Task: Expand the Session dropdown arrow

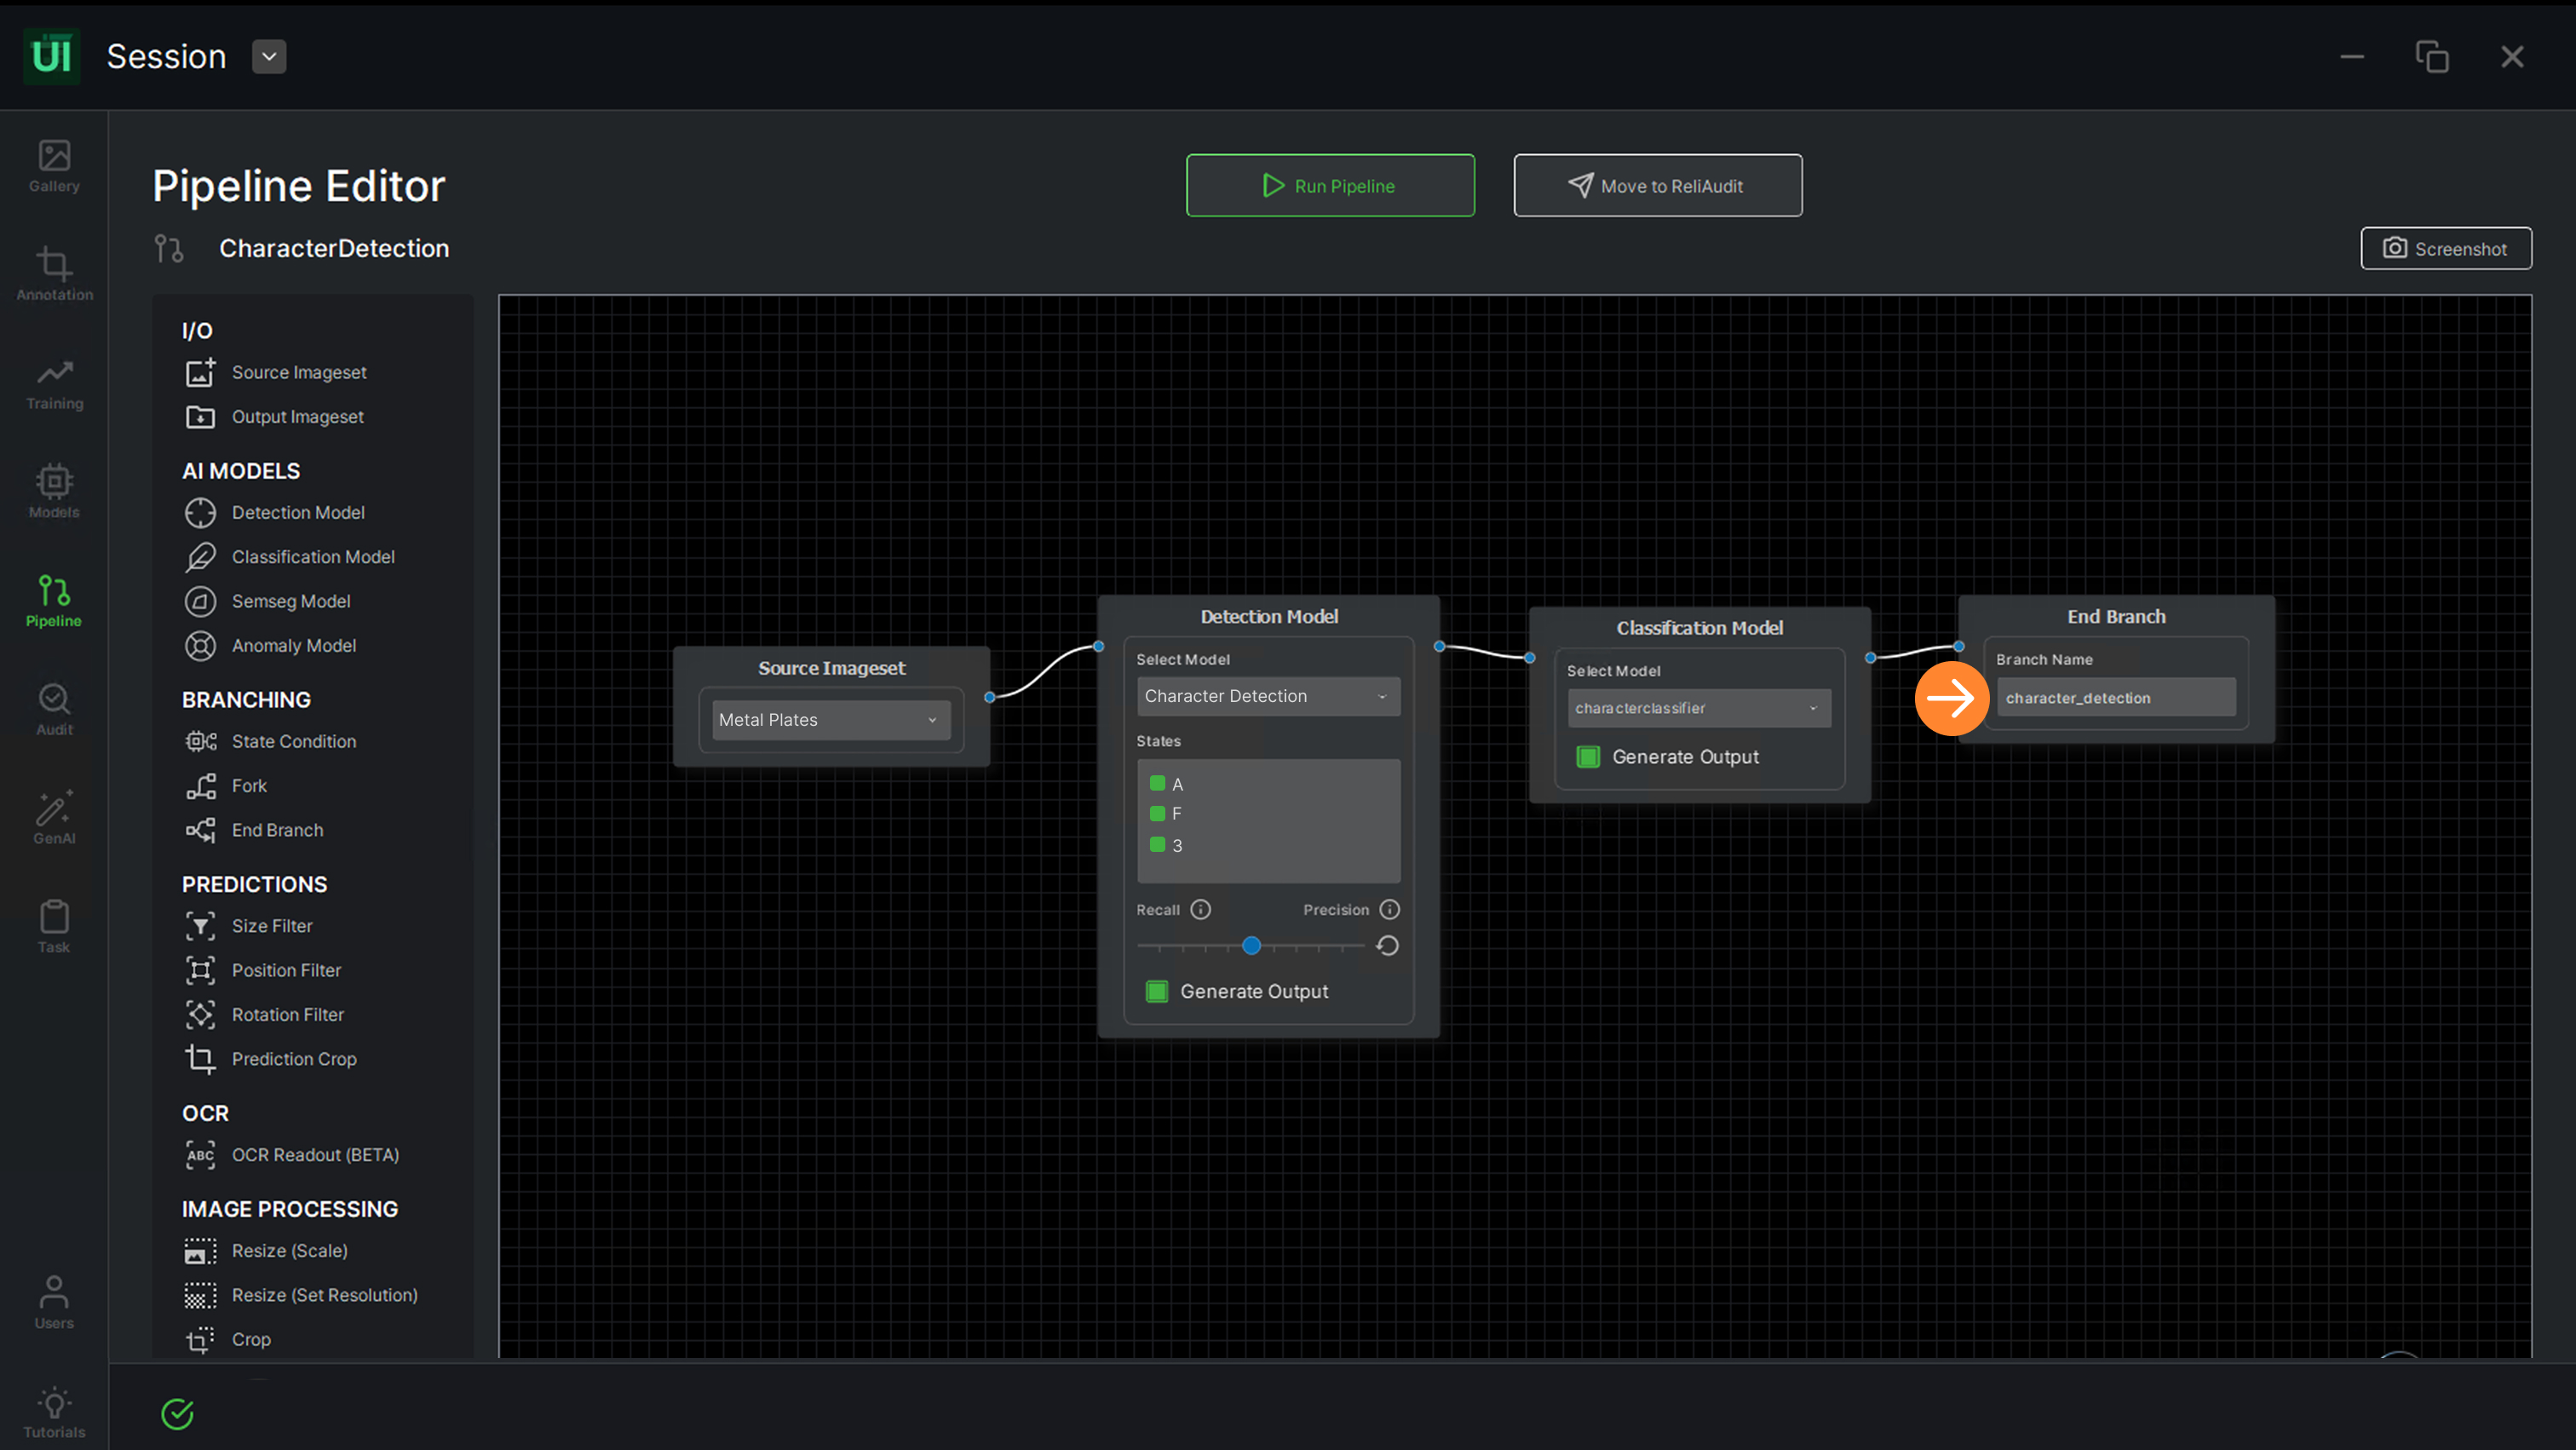Action: [x=269, y=57]
